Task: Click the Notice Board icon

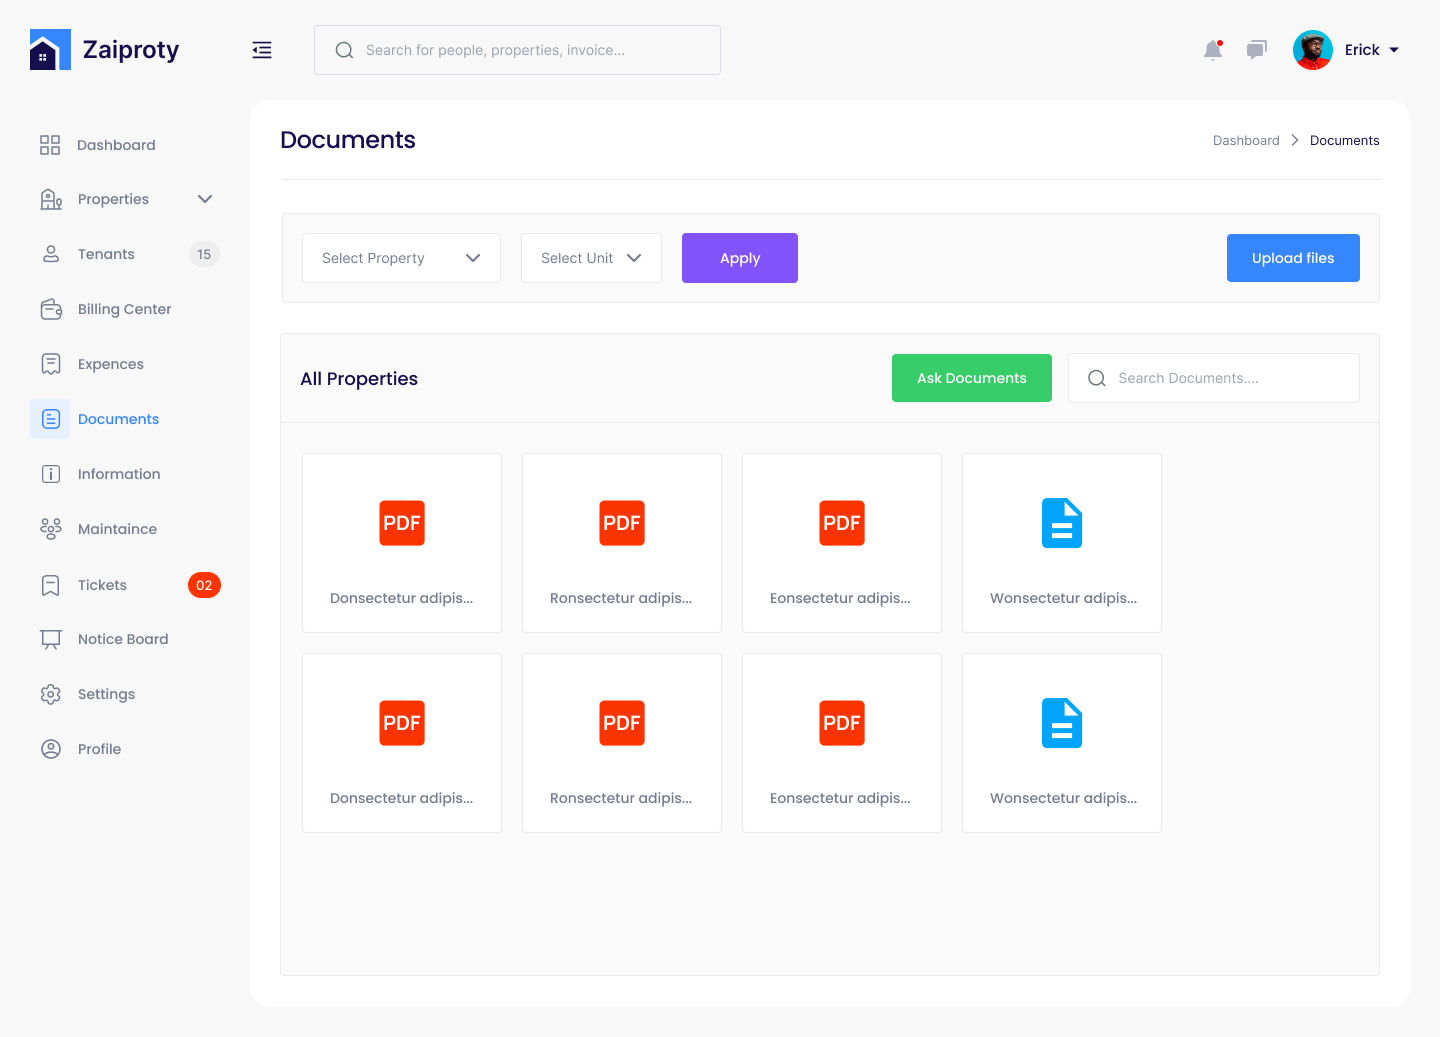Action: pyautogui.click(x=51, y=640)
